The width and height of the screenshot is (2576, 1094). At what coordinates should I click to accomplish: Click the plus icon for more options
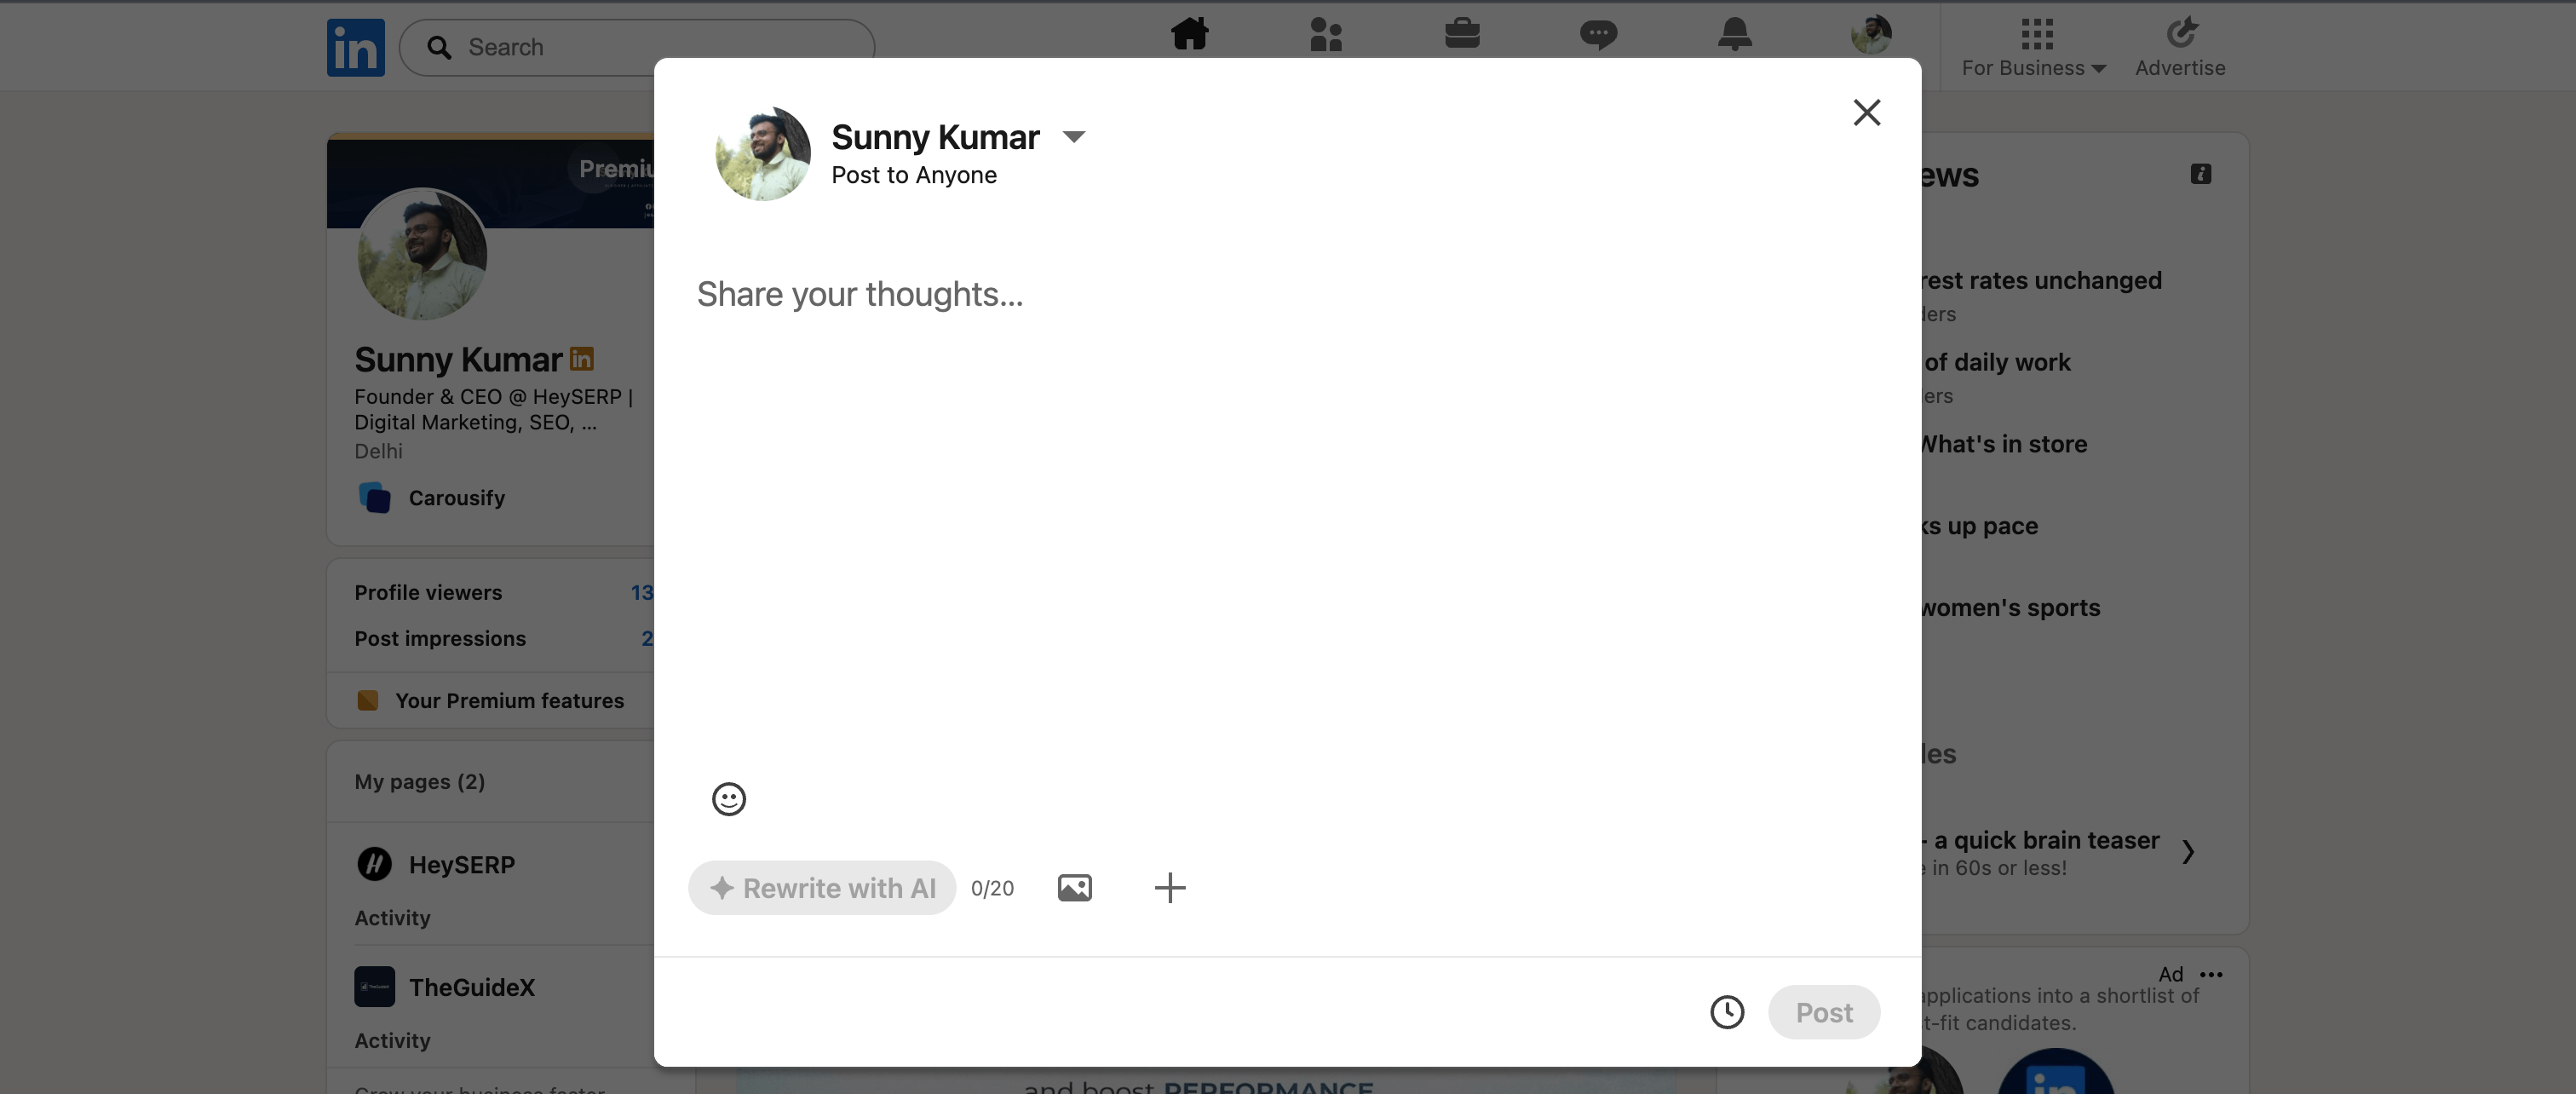click(x=1169, y=887)
